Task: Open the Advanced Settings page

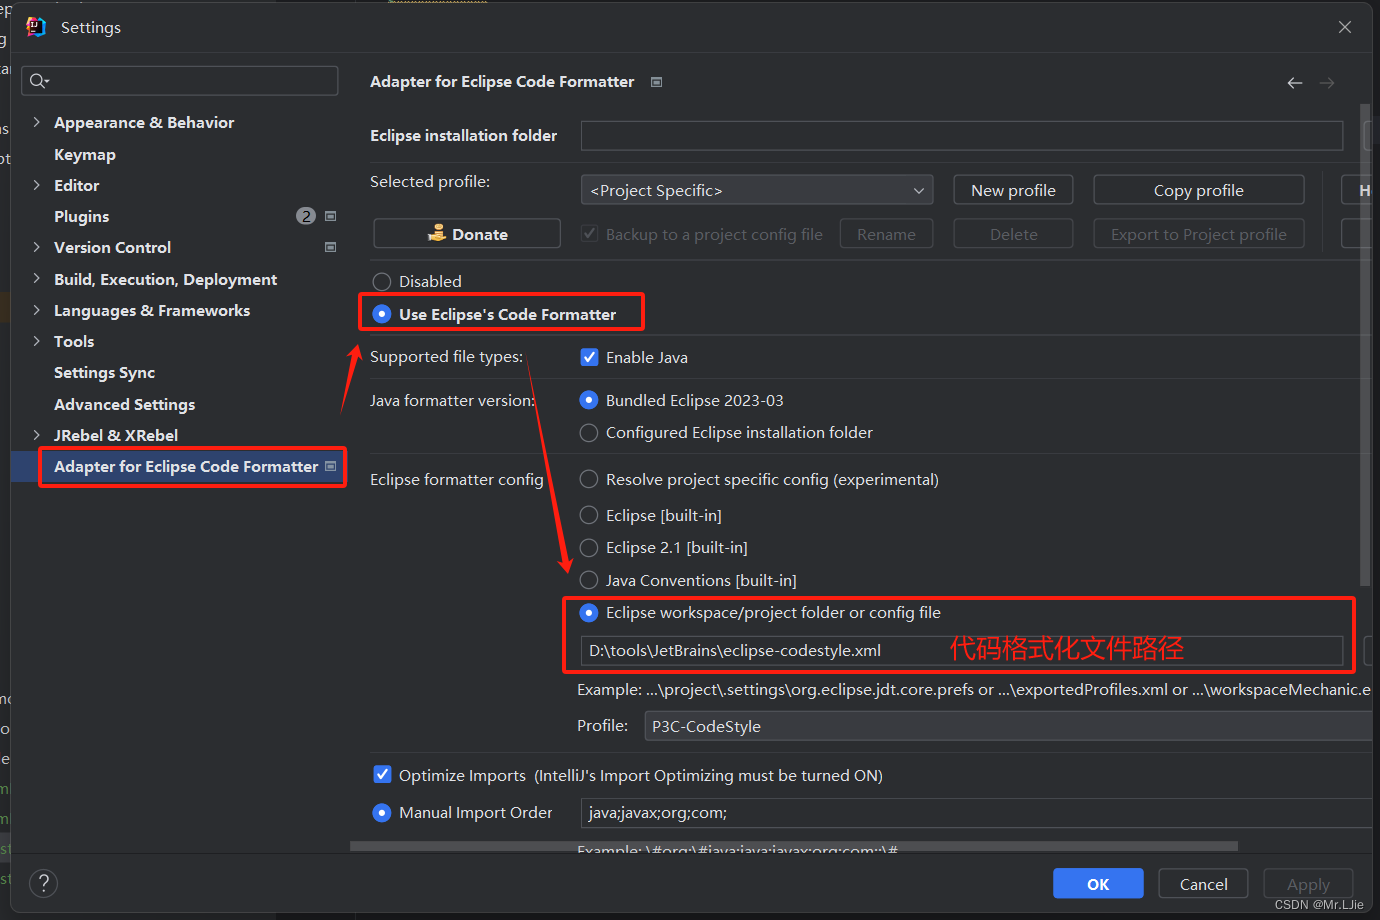Action: [125, 404]
